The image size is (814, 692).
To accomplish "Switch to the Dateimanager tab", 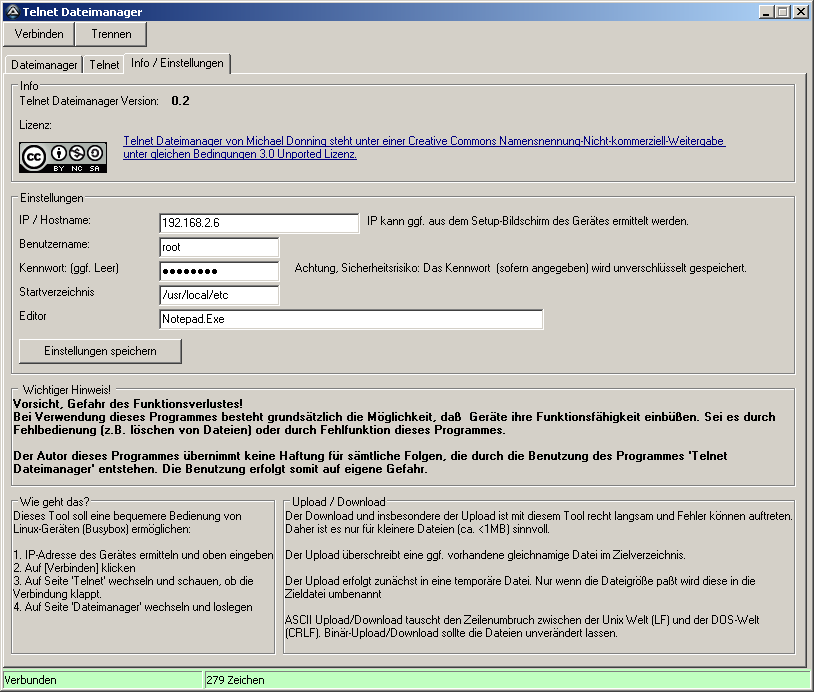I will [x=44, y=64].
